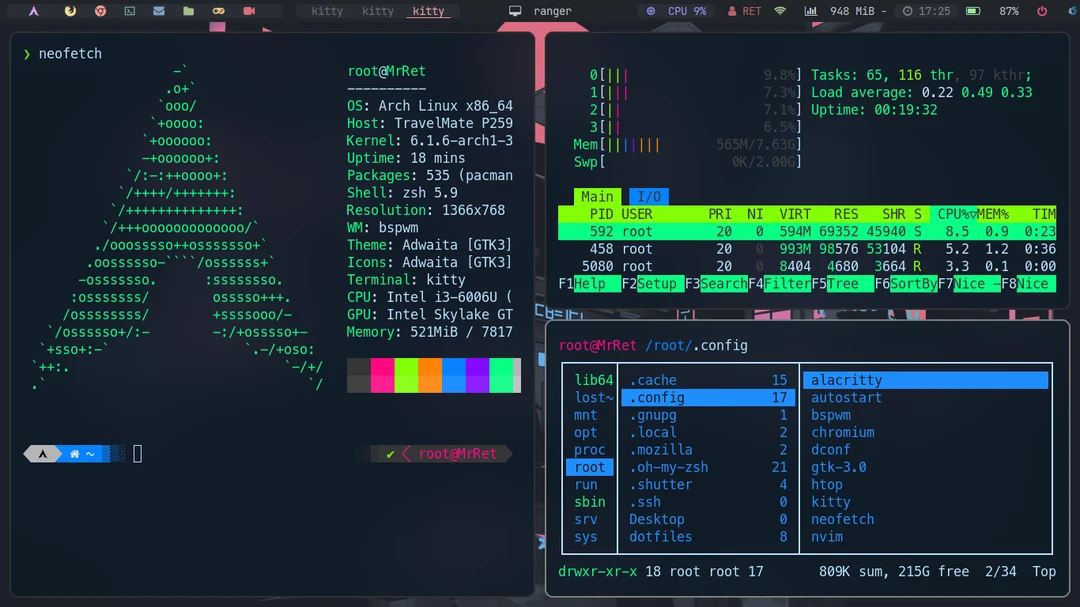Click the WiFi signal icon in the status bar
The height and width of the screenshot is (607, 1080).
780,11
